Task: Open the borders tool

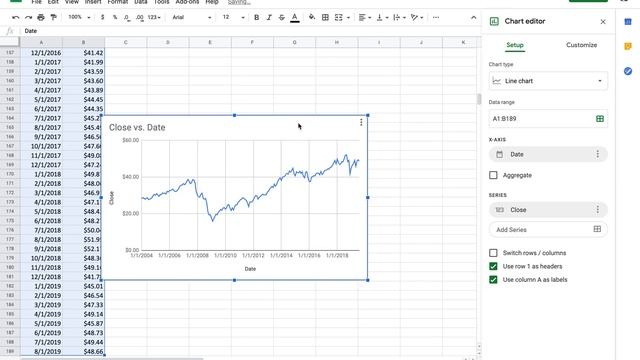Action: coord(325,18)
